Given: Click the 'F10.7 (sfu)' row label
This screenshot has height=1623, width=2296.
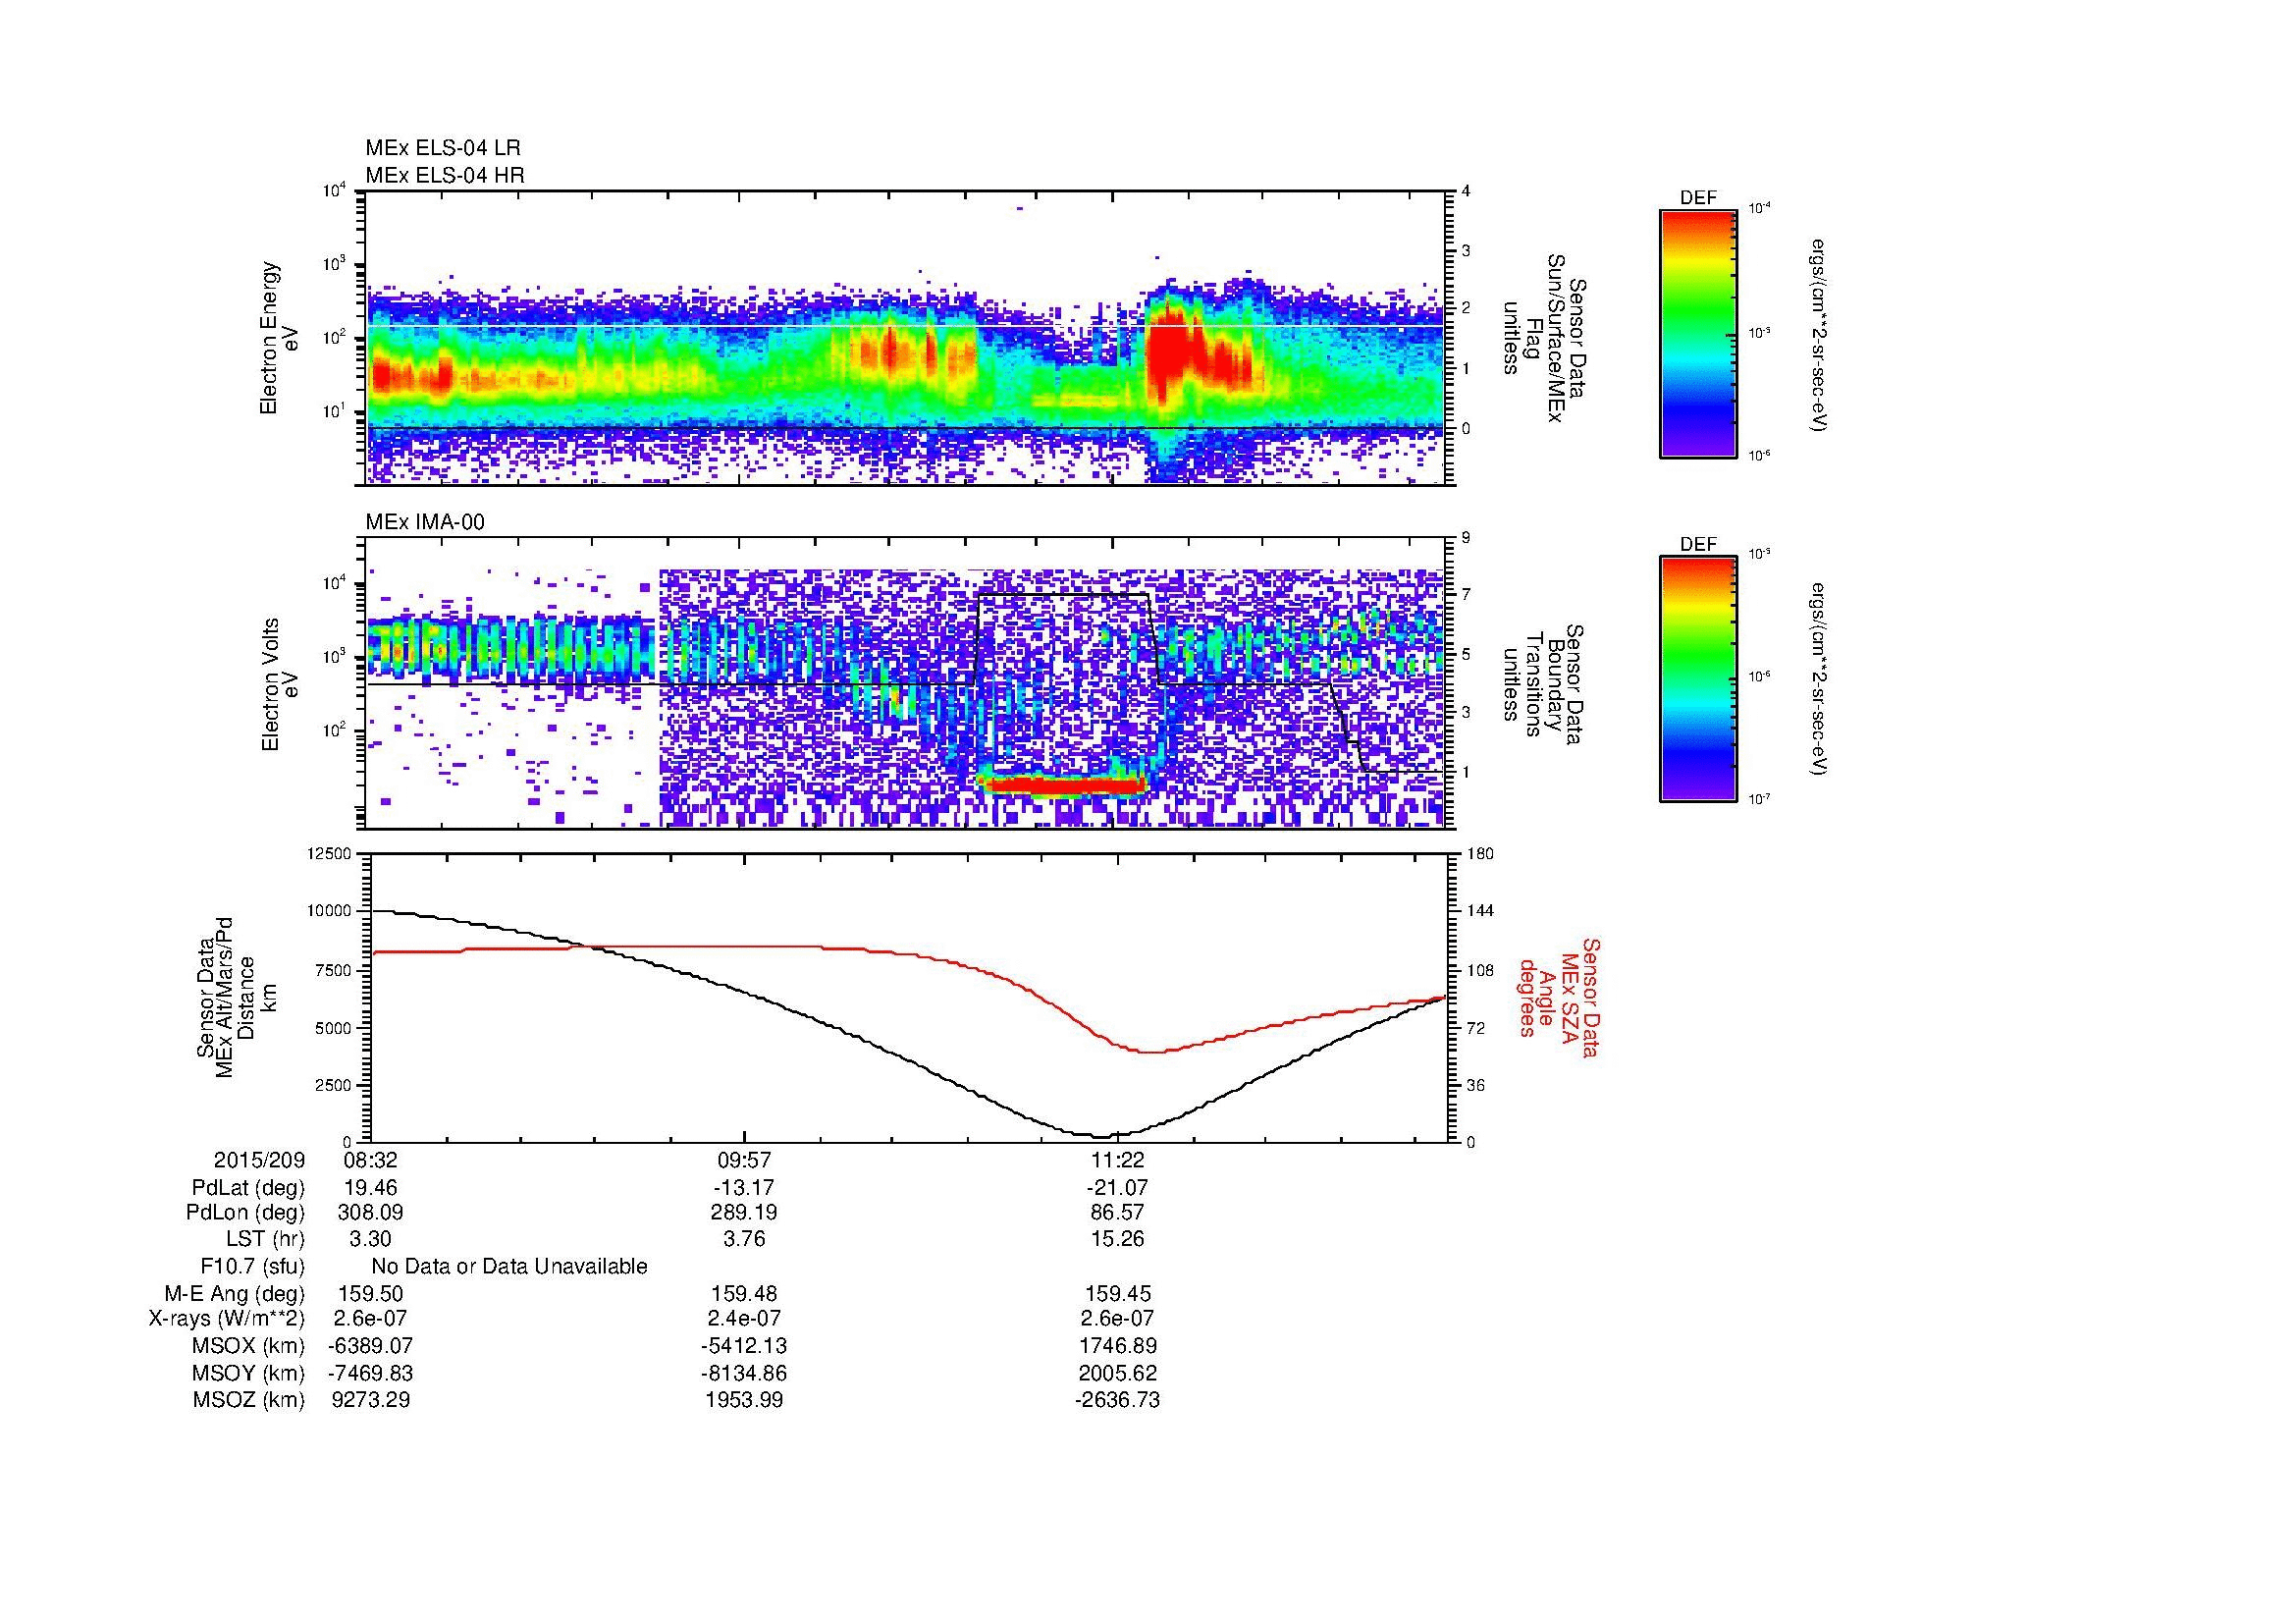Looking at the screenshot, I should [x=252, y=1267].
